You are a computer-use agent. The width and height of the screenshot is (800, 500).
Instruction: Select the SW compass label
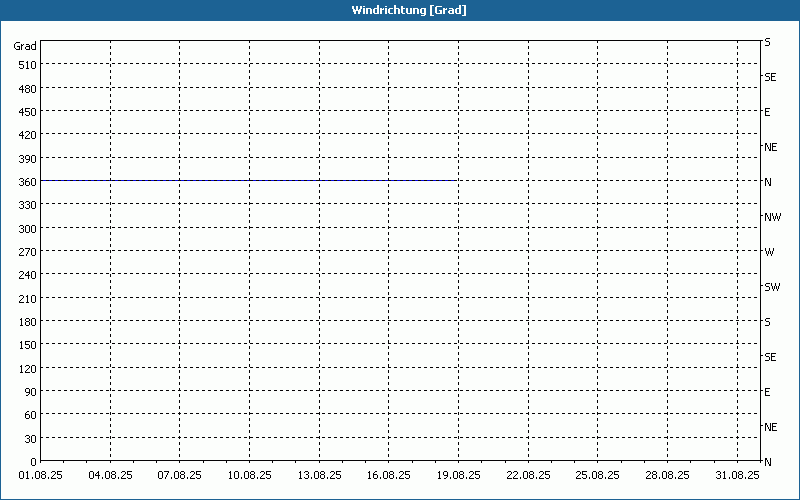(x=772, y=287)
